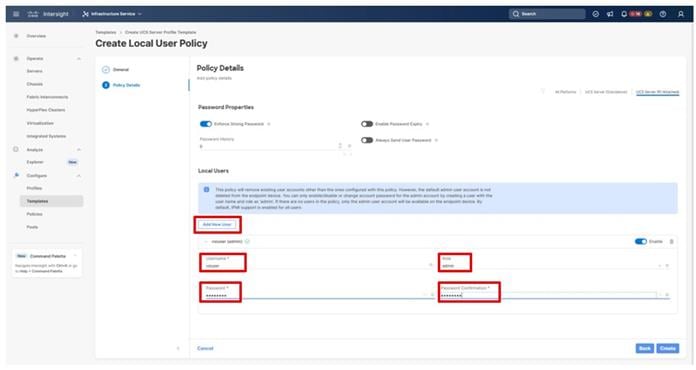Toggle Enable Password Expiry switch
This screenshot has height=370, width=696.
[367, 124]
